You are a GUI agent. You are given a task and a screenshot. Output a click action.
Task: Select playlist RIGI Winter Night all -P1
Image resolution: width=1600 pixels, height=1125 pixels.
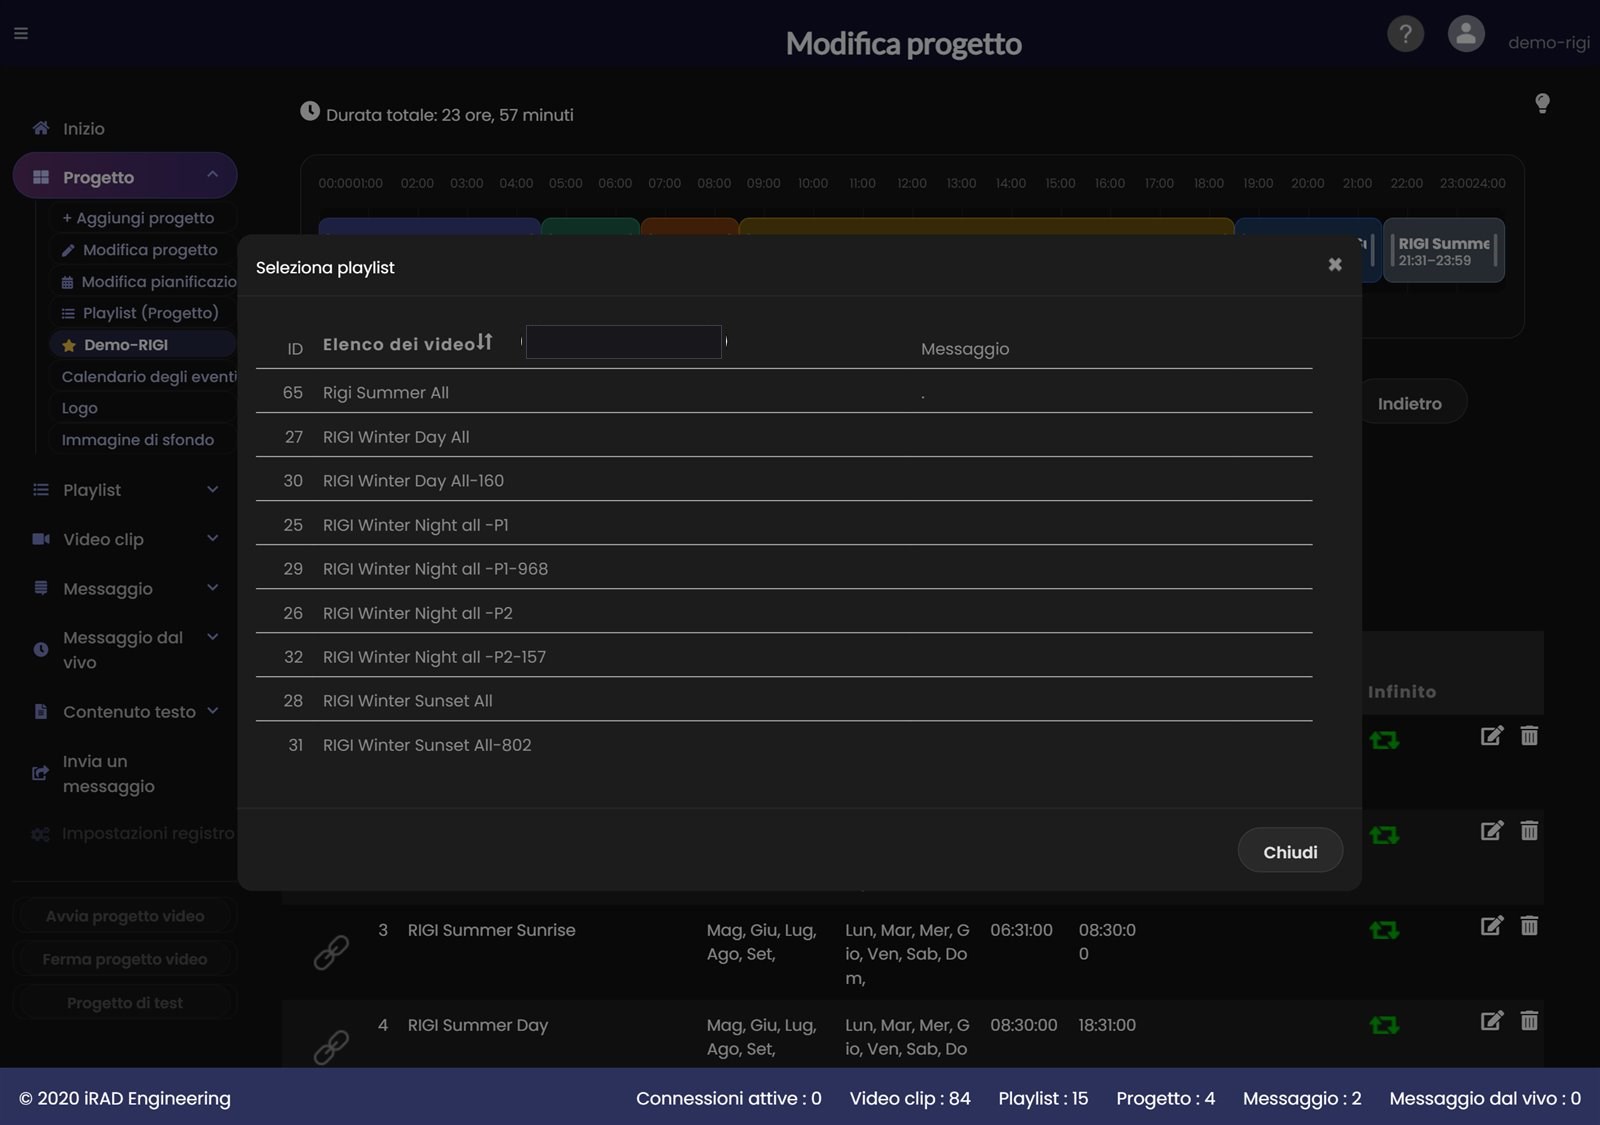(784, 524)
